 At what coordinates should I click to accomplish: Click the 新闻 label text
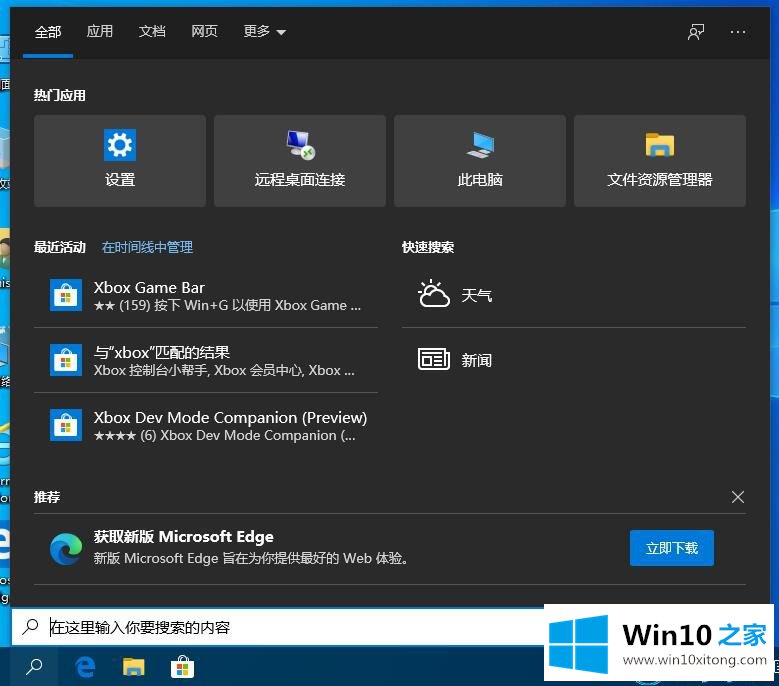point(476,360)
